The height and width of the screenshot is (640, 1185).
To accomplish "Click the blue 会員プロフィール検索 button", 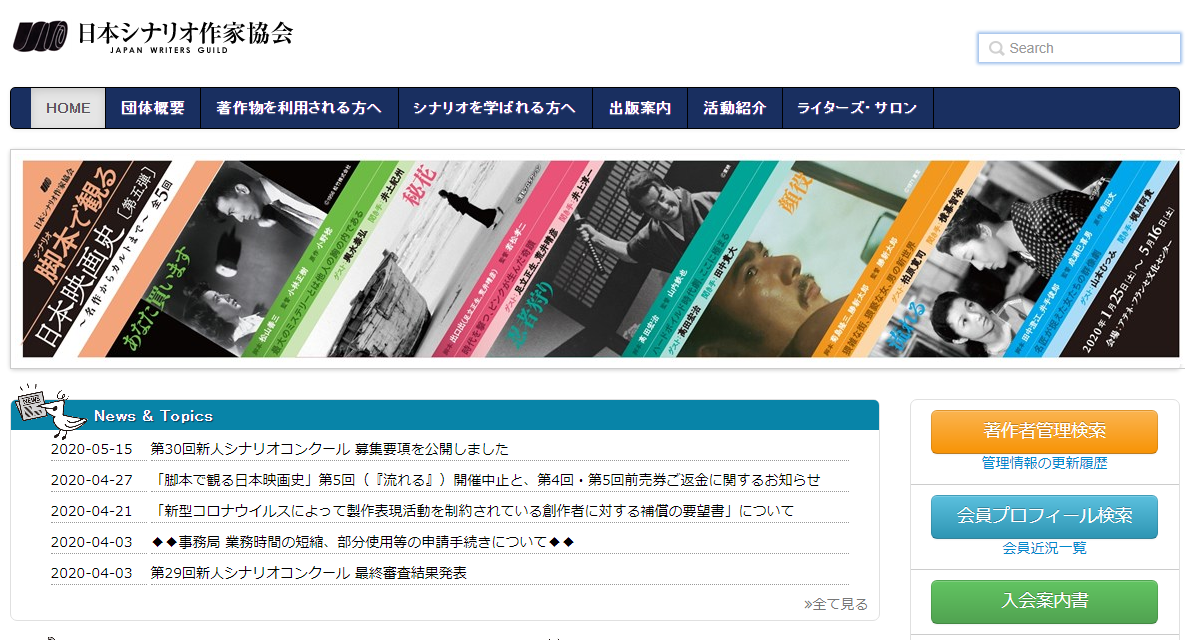I will click(x=1044, y=517).
